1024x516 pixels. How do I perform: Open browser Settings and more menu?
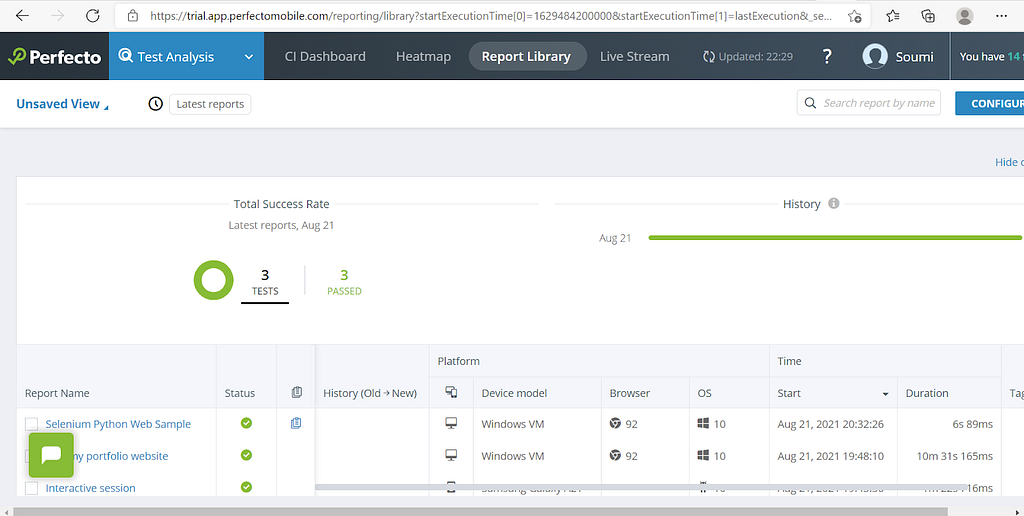[x=1001, y=16]
